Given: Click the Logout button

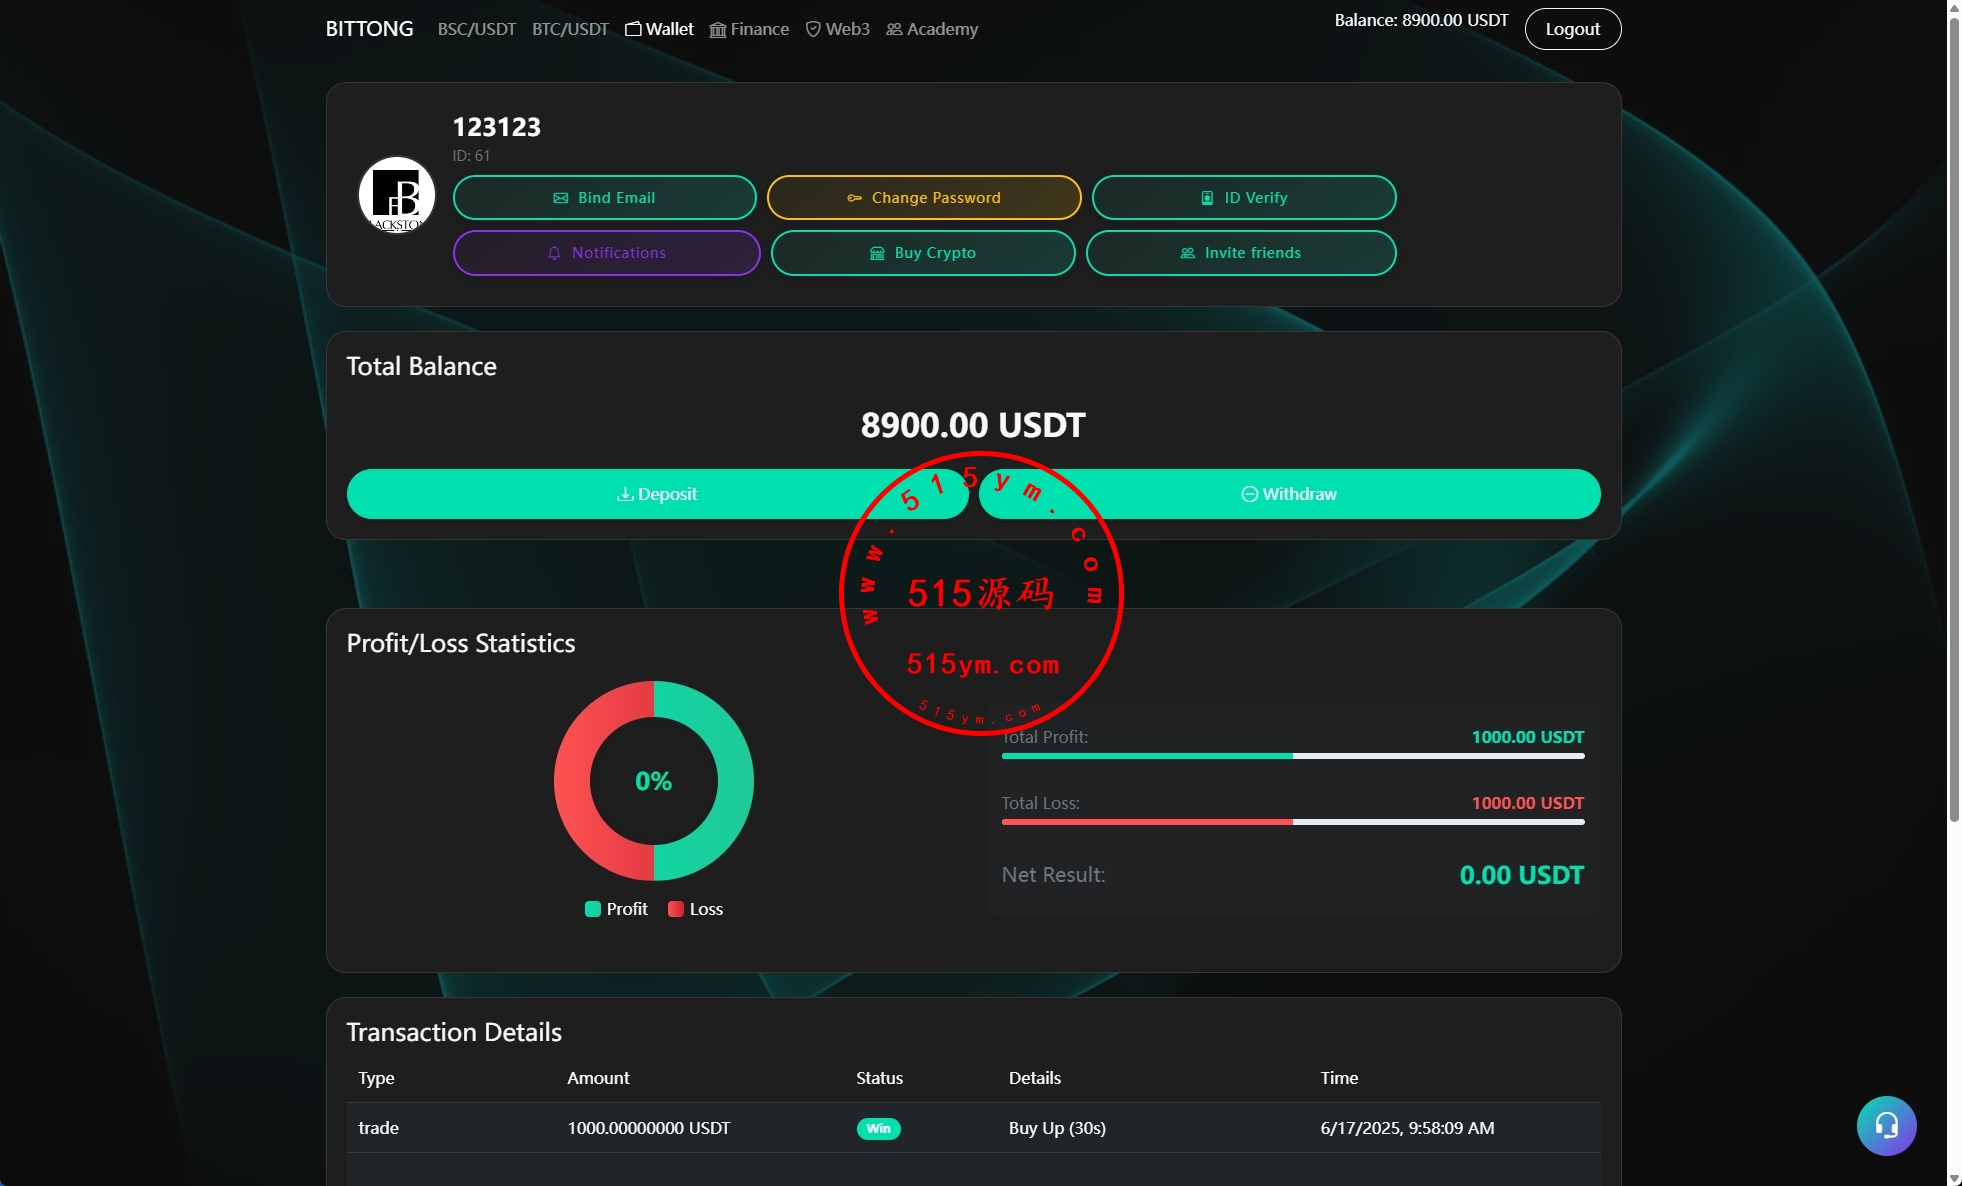Looking at the screenshot, I should pyautogui.click(x=1572, y=29).
